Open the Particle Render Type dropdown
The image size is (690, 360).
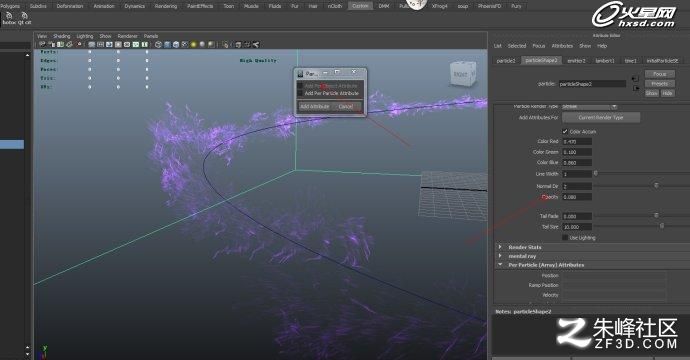(x=589, y=107)
